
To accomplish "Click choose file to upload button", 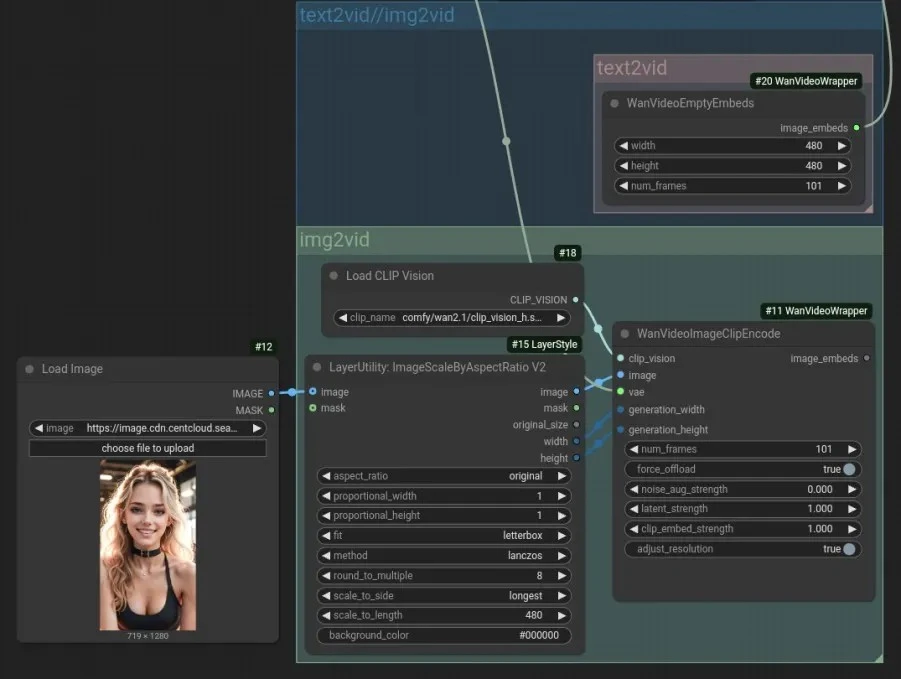I will click(x=148, y=448).
